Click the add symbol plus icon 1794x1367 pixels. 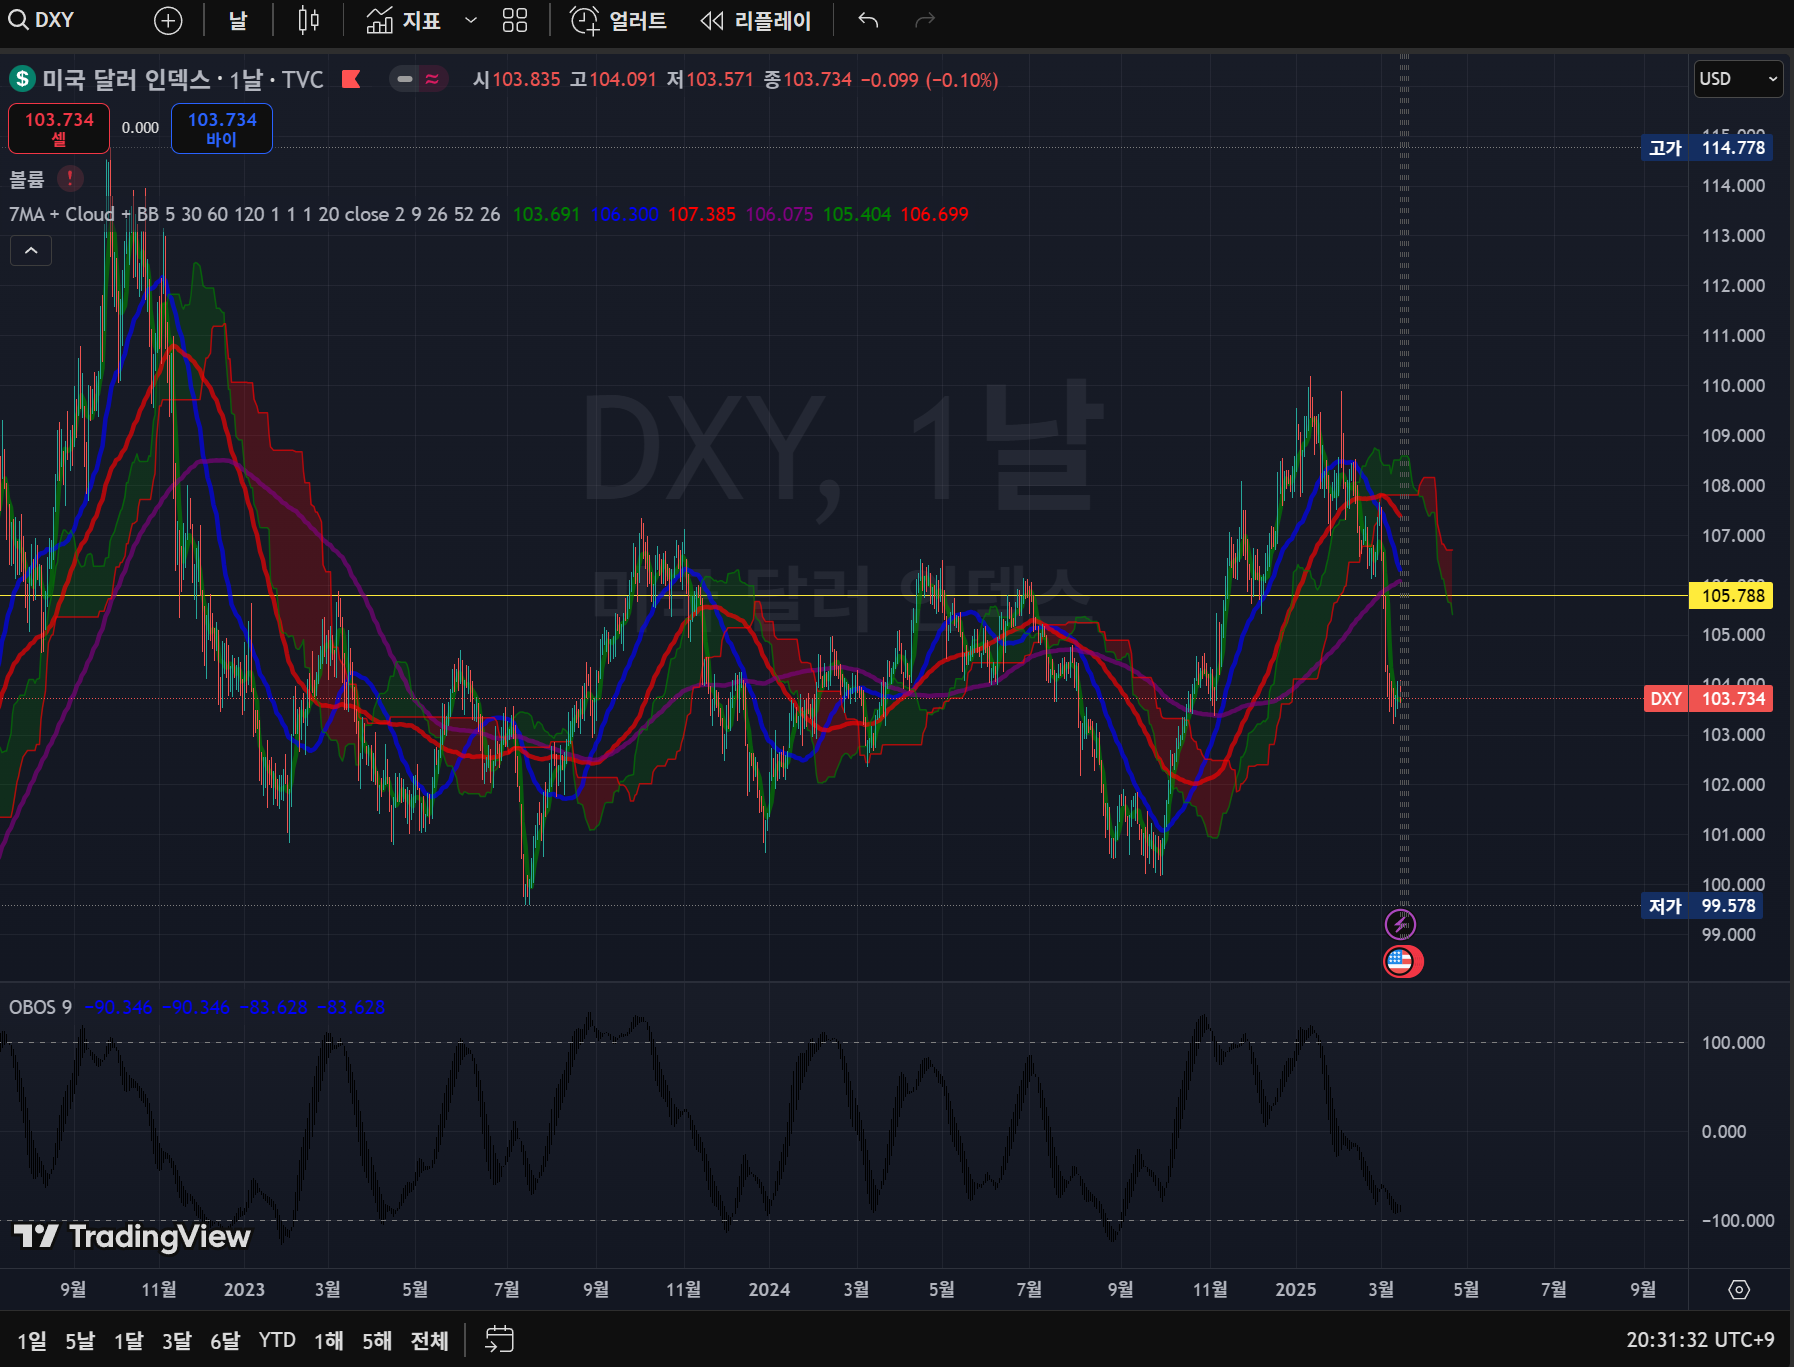click(168, 20)
